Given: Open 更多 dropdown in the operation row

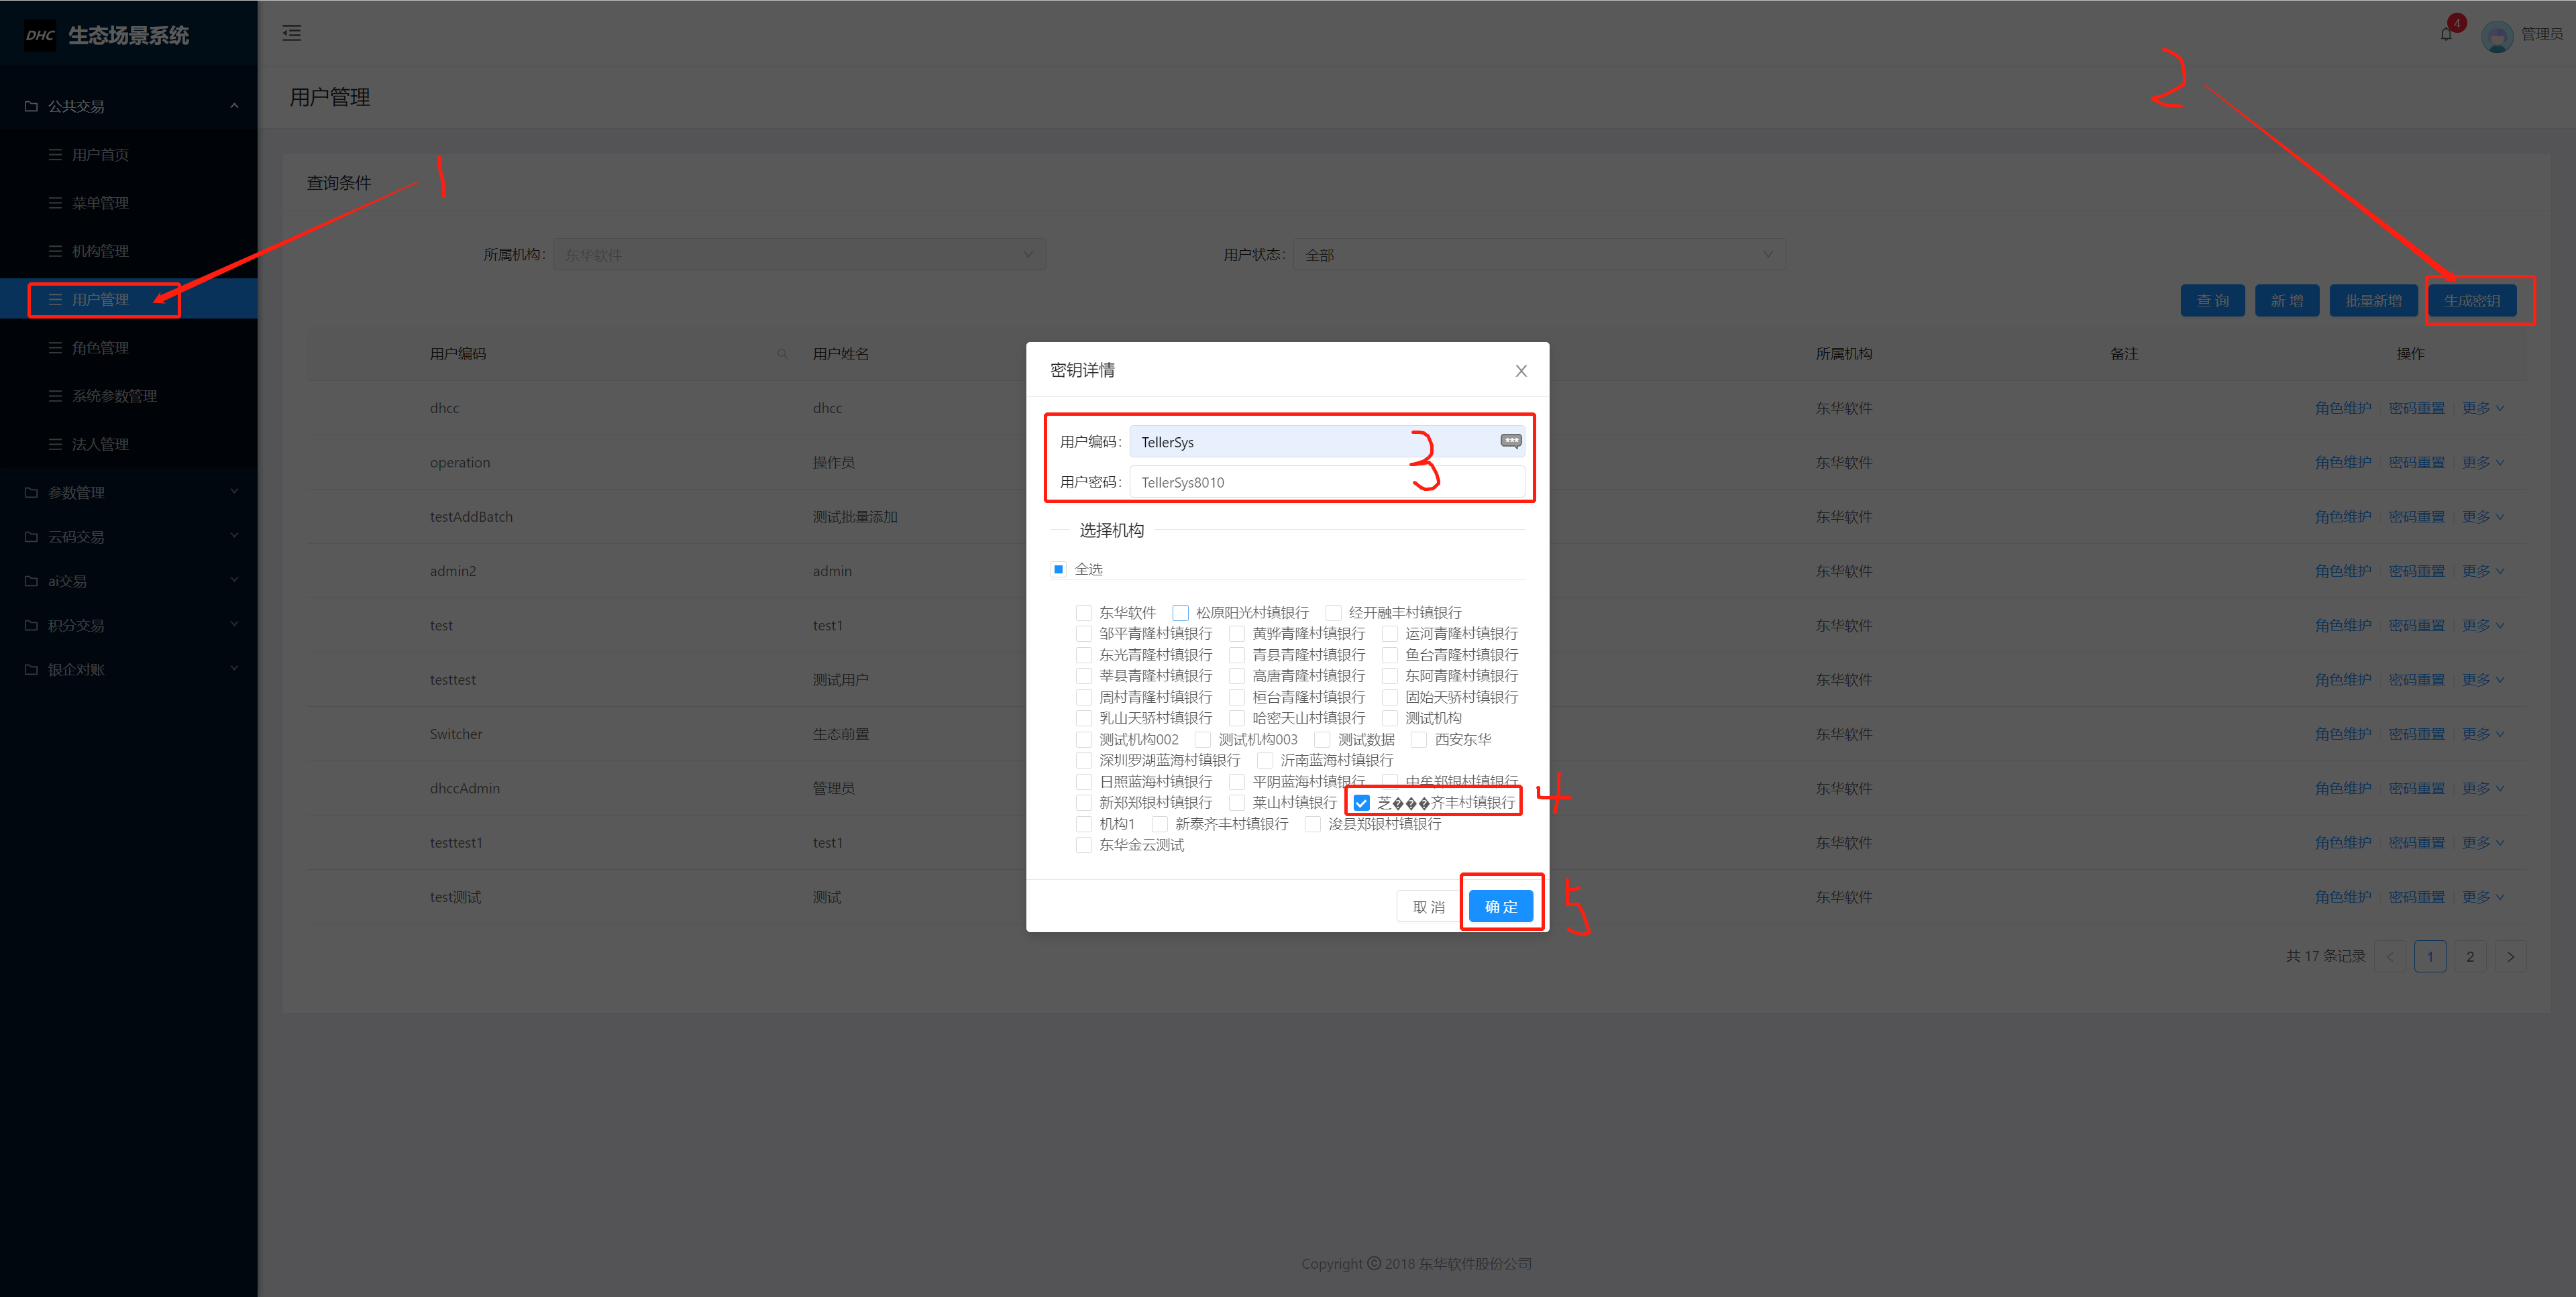Looking at the screenshot, I should (2483, 462).
